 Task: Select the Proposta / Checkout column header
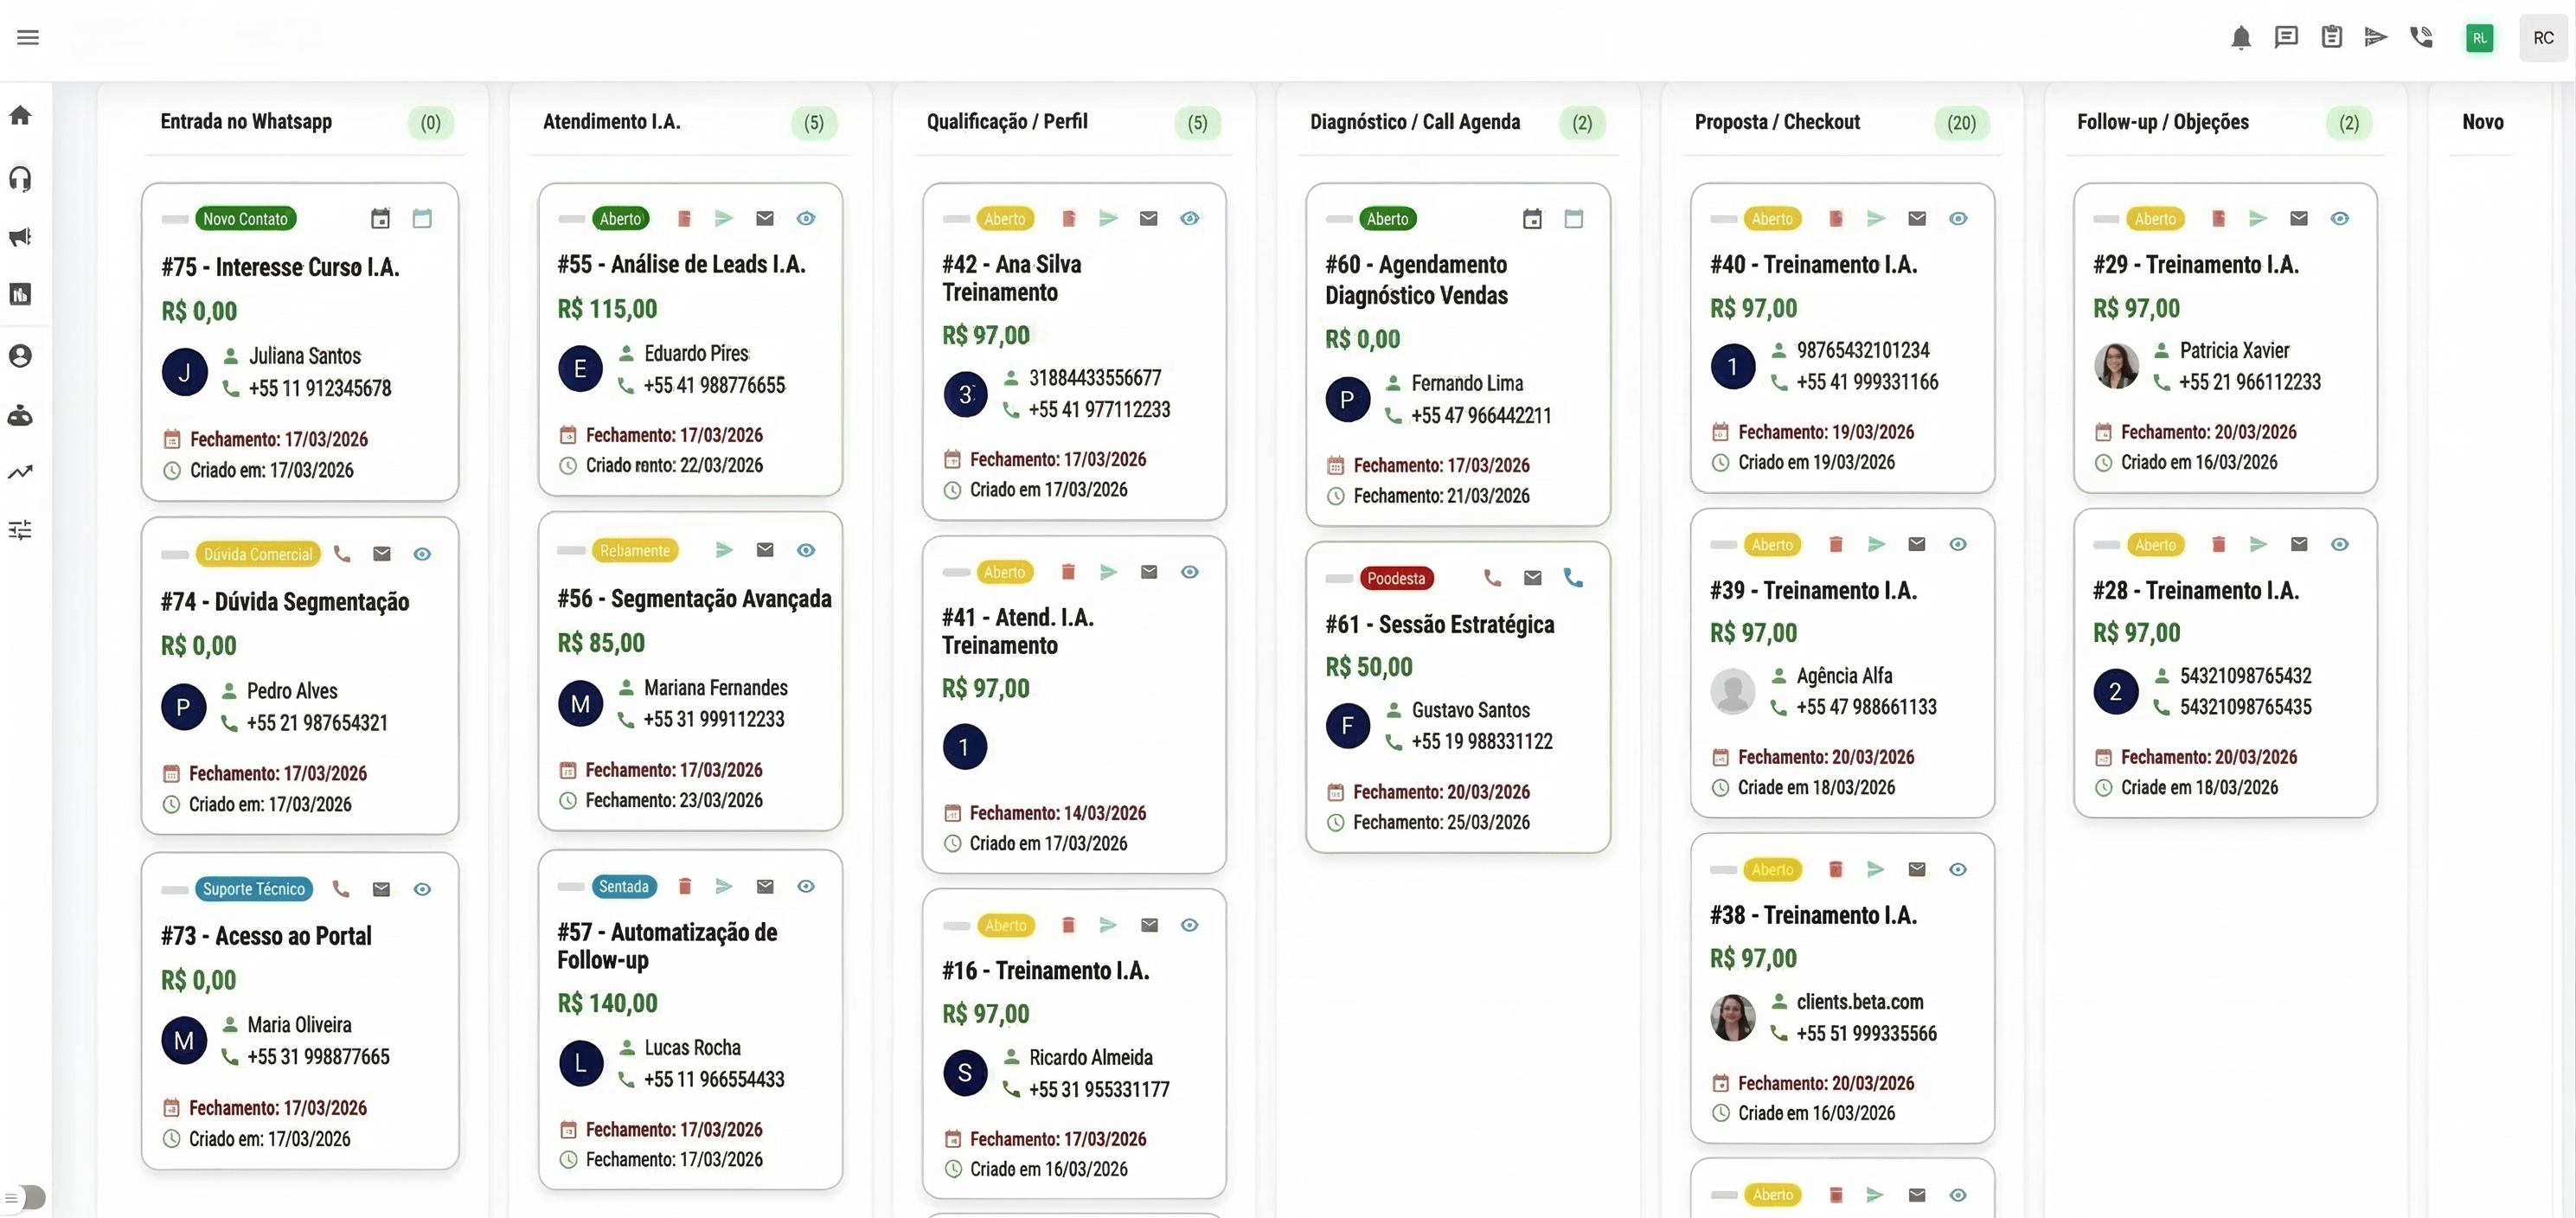pyautogui.click(x=1777, y=122)
